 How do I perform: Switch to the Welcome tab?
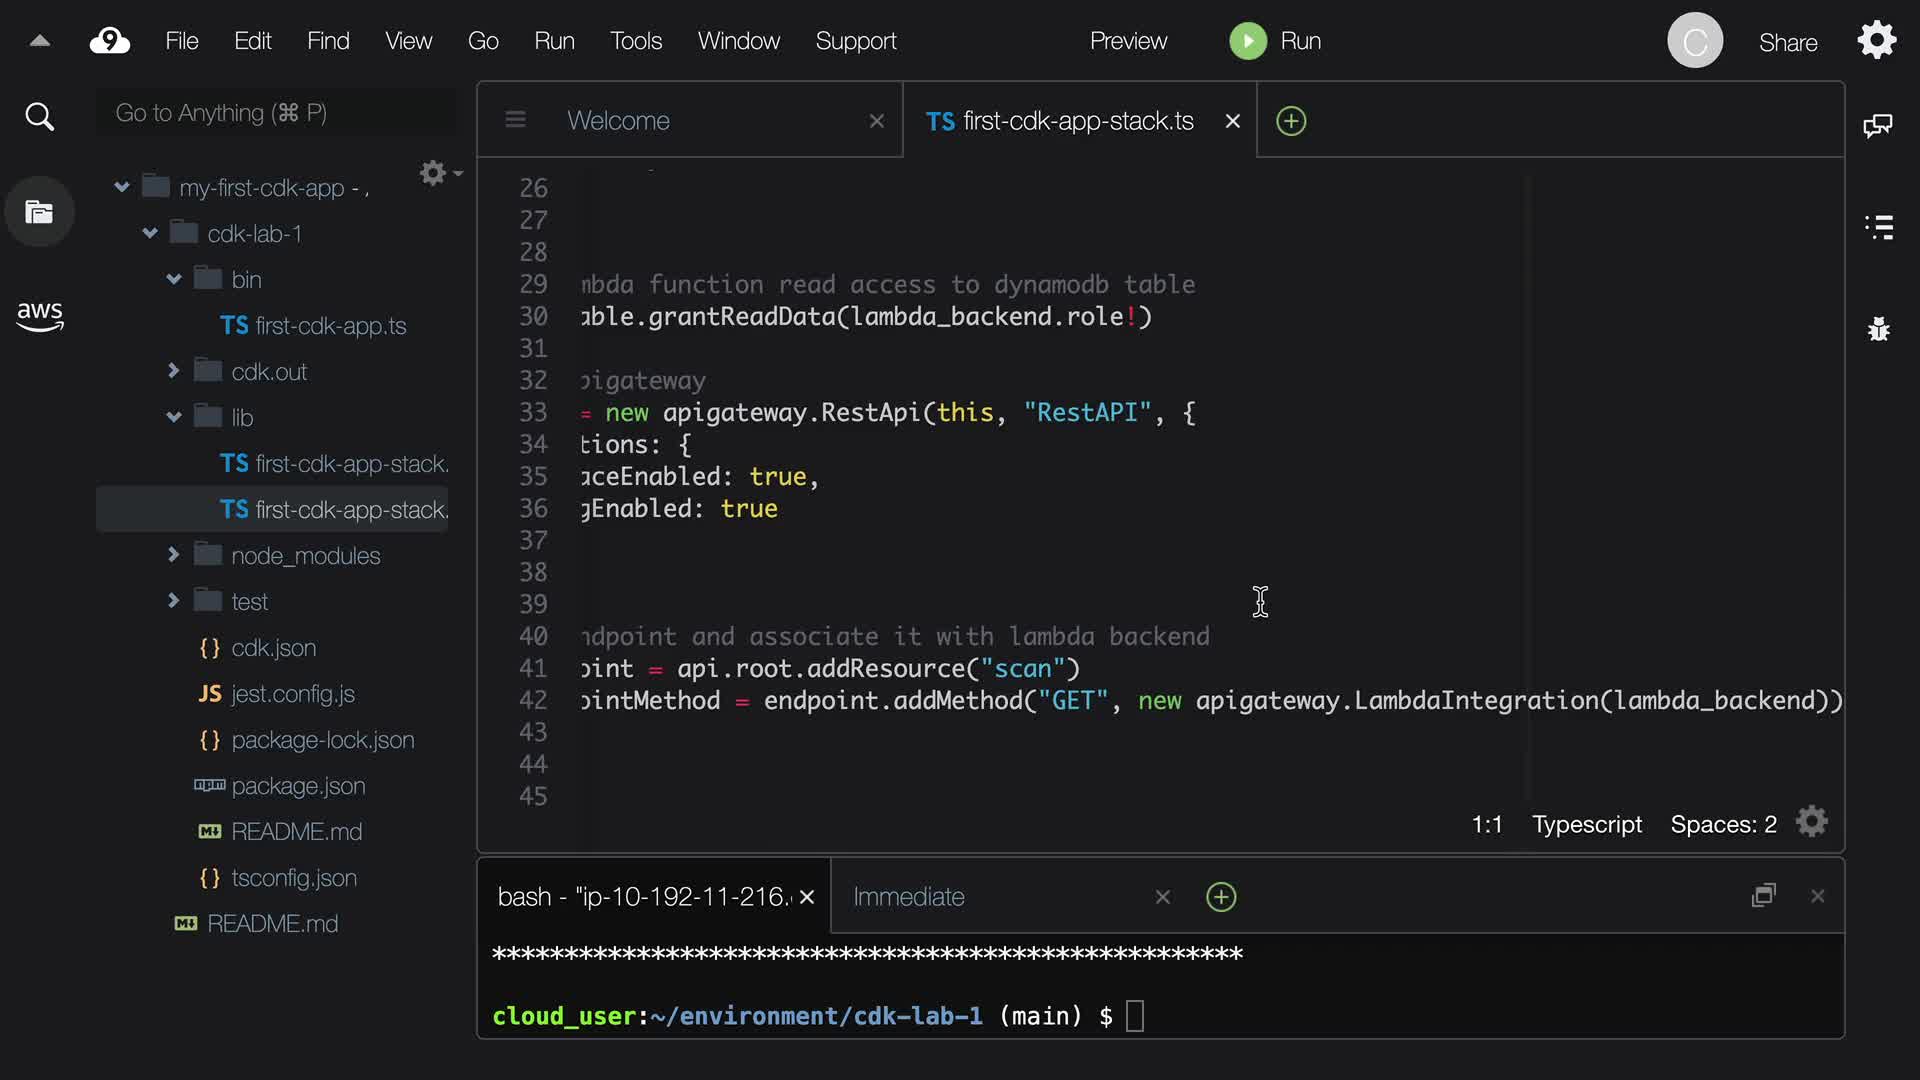pos(618,121)
